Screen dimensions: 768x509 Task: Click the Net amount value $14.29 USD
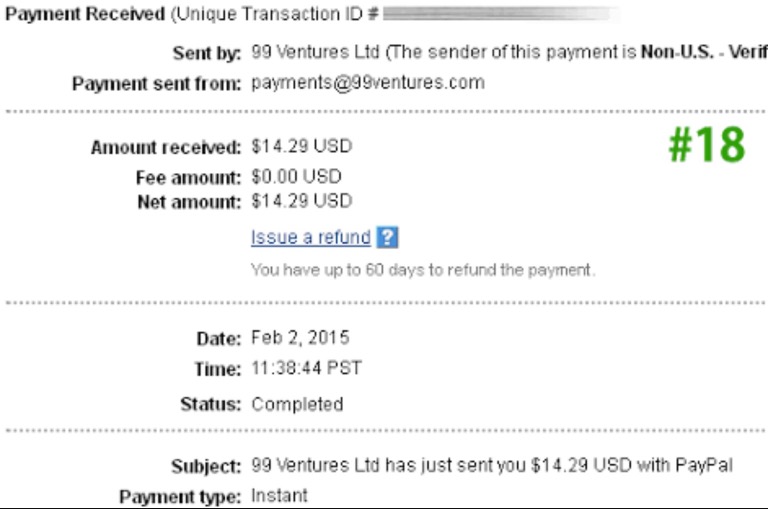click(301, 201)
